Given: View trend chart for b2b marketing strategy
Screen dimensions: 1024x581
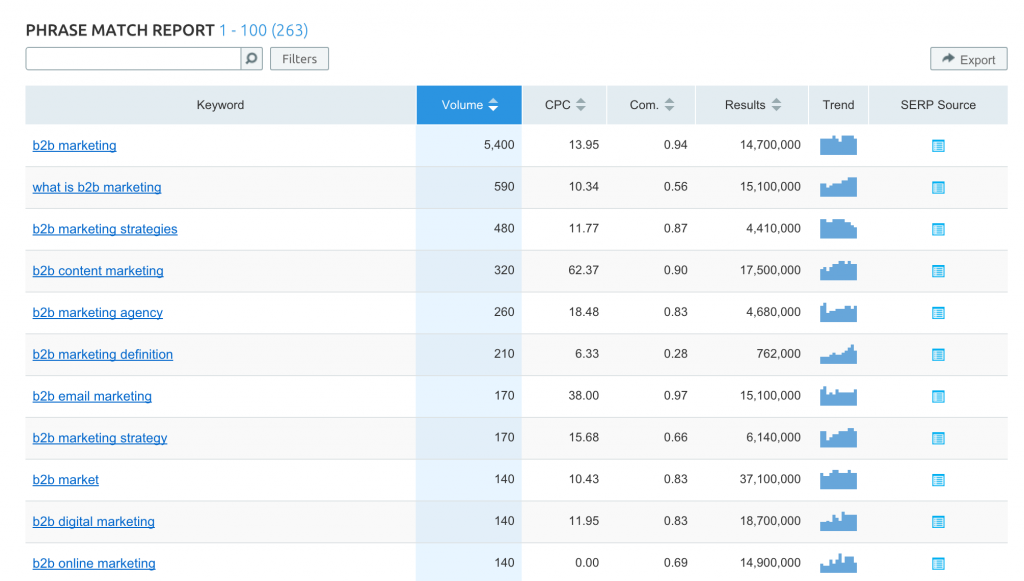Looking at the screenshot, I should coord(839,437).
